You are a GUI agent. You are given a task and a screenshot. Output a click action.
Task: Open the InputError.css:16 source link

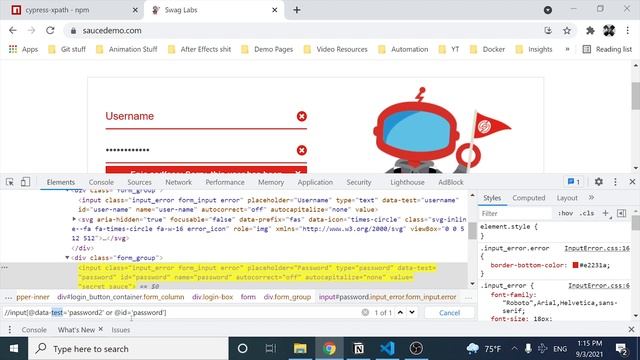coord(597,248)
